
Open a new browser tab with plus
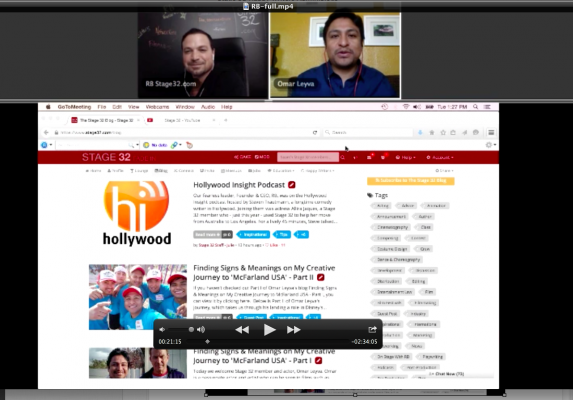click(x=225, y=120)
